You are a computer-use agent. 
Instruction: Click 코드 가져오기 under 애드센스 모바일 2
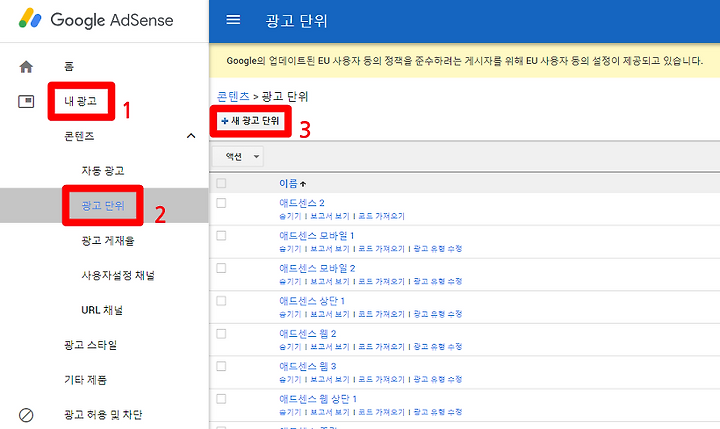click(x=381, y=281)
